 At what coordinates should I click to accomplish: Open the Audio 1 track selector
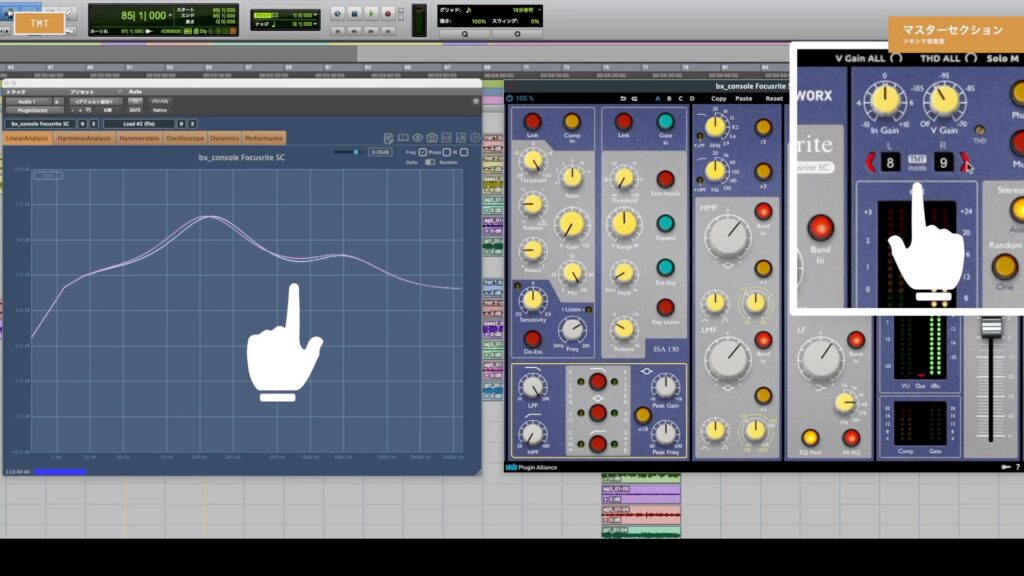click(x=27, y=102)
